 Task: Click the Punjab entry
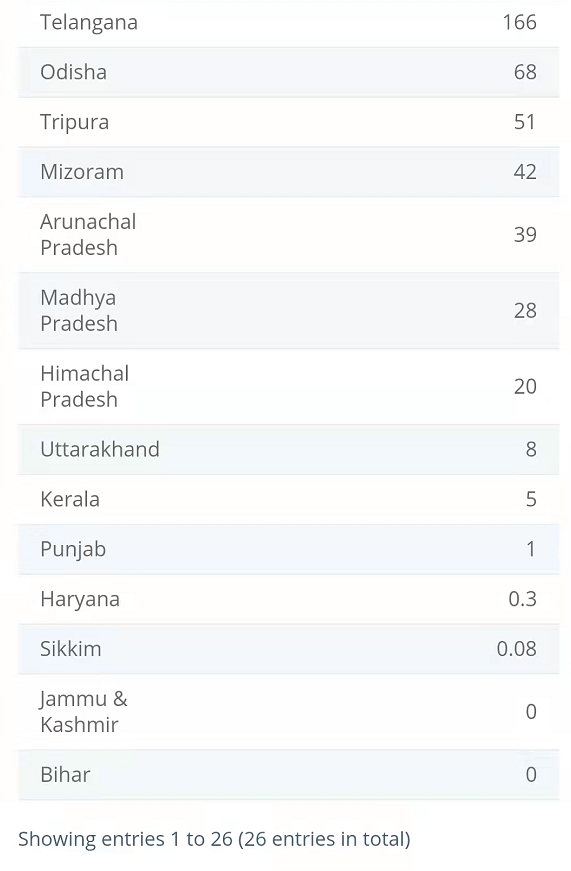click(x=73, y=549)
